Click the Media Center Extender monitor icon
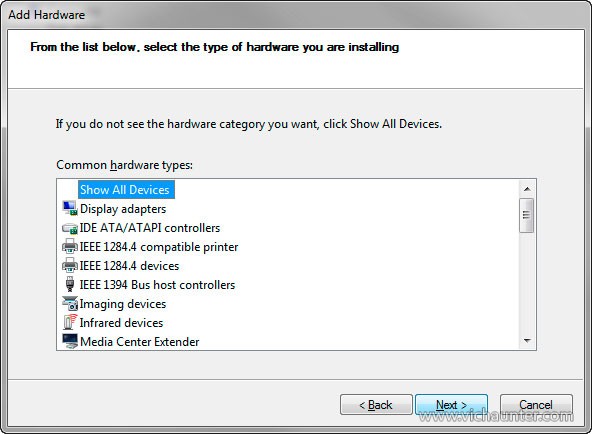This screenshot has height=434, width=592. pyautogui.click(x=70, y=341)
